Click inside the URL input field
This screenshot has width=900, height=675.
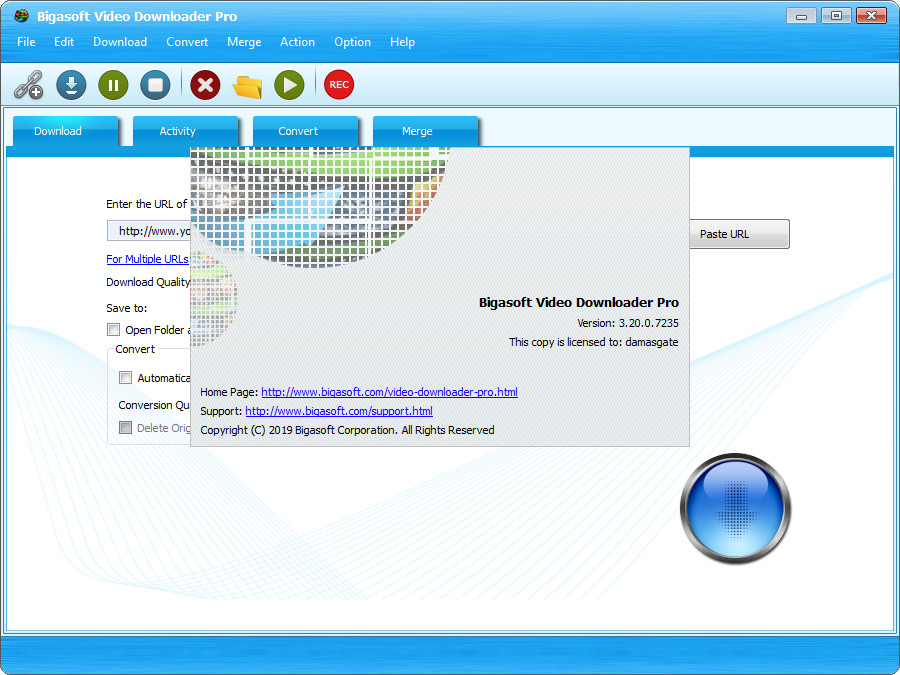pos(149,231)
